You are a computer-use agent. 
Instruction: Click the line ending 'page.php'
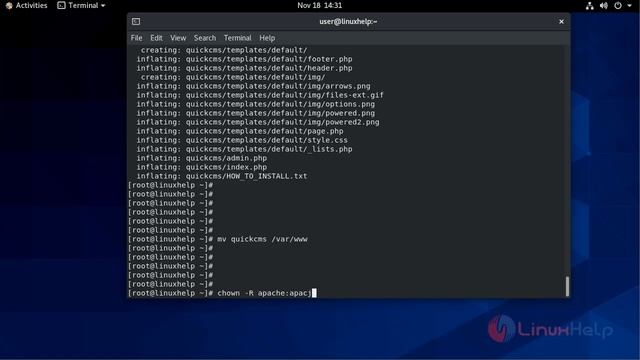[x=240, y=131]
